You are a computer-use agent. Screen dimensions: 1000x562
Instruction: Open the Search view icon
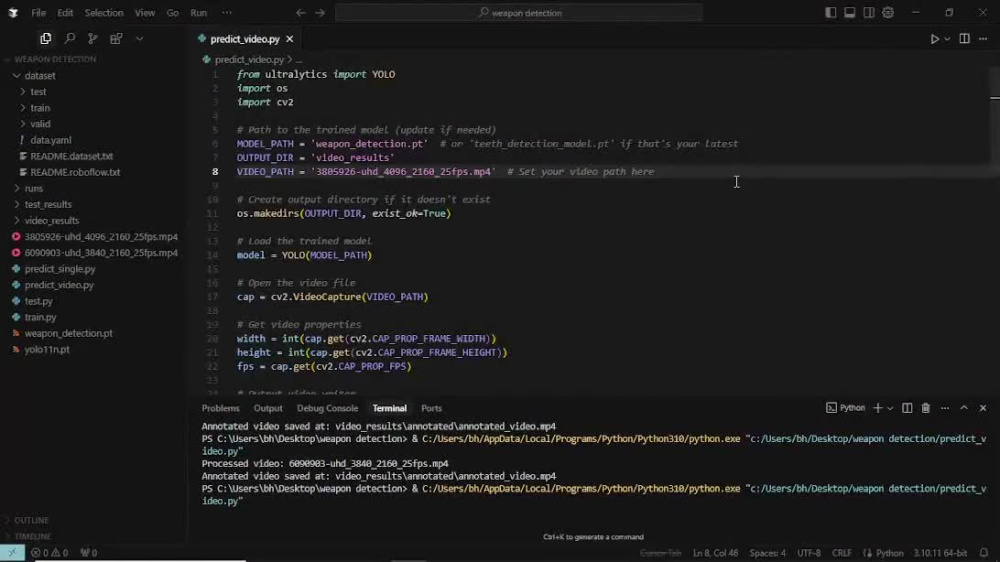click(x=70, y=39)
